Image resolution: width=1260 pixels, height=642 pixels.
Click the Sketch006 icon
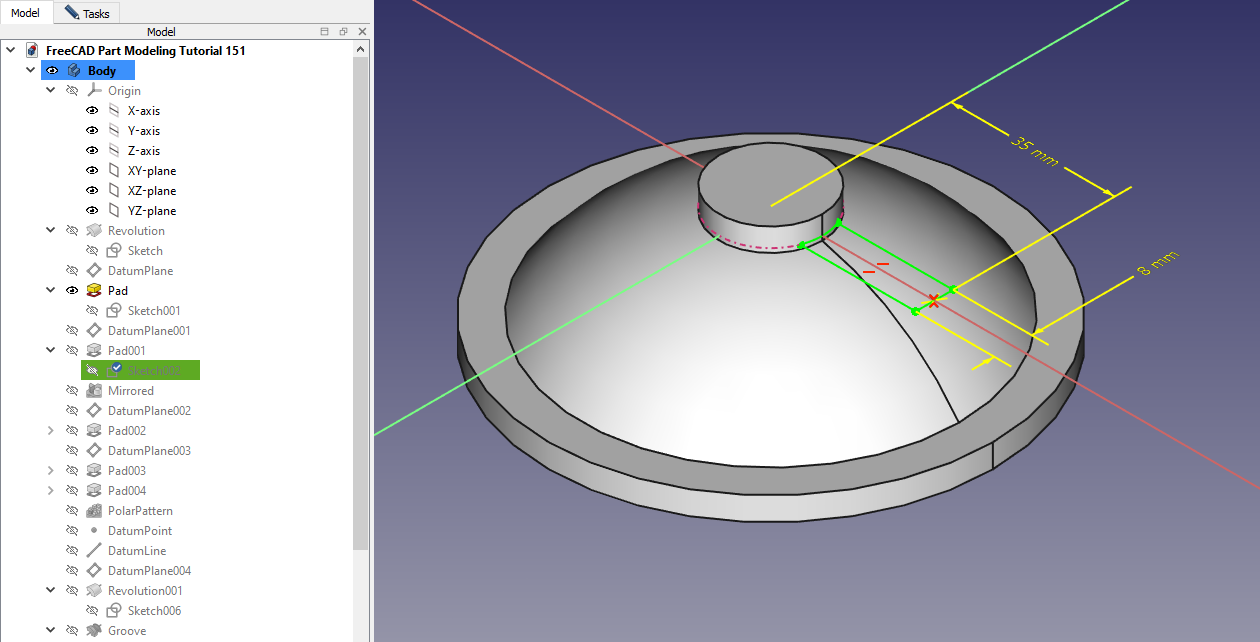point(114,611)
